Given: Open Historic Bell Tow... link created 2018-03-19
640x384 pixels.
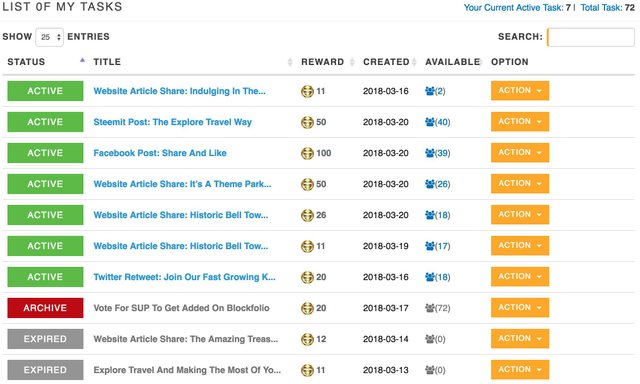Looking at the screenshot, I should 181,246.
